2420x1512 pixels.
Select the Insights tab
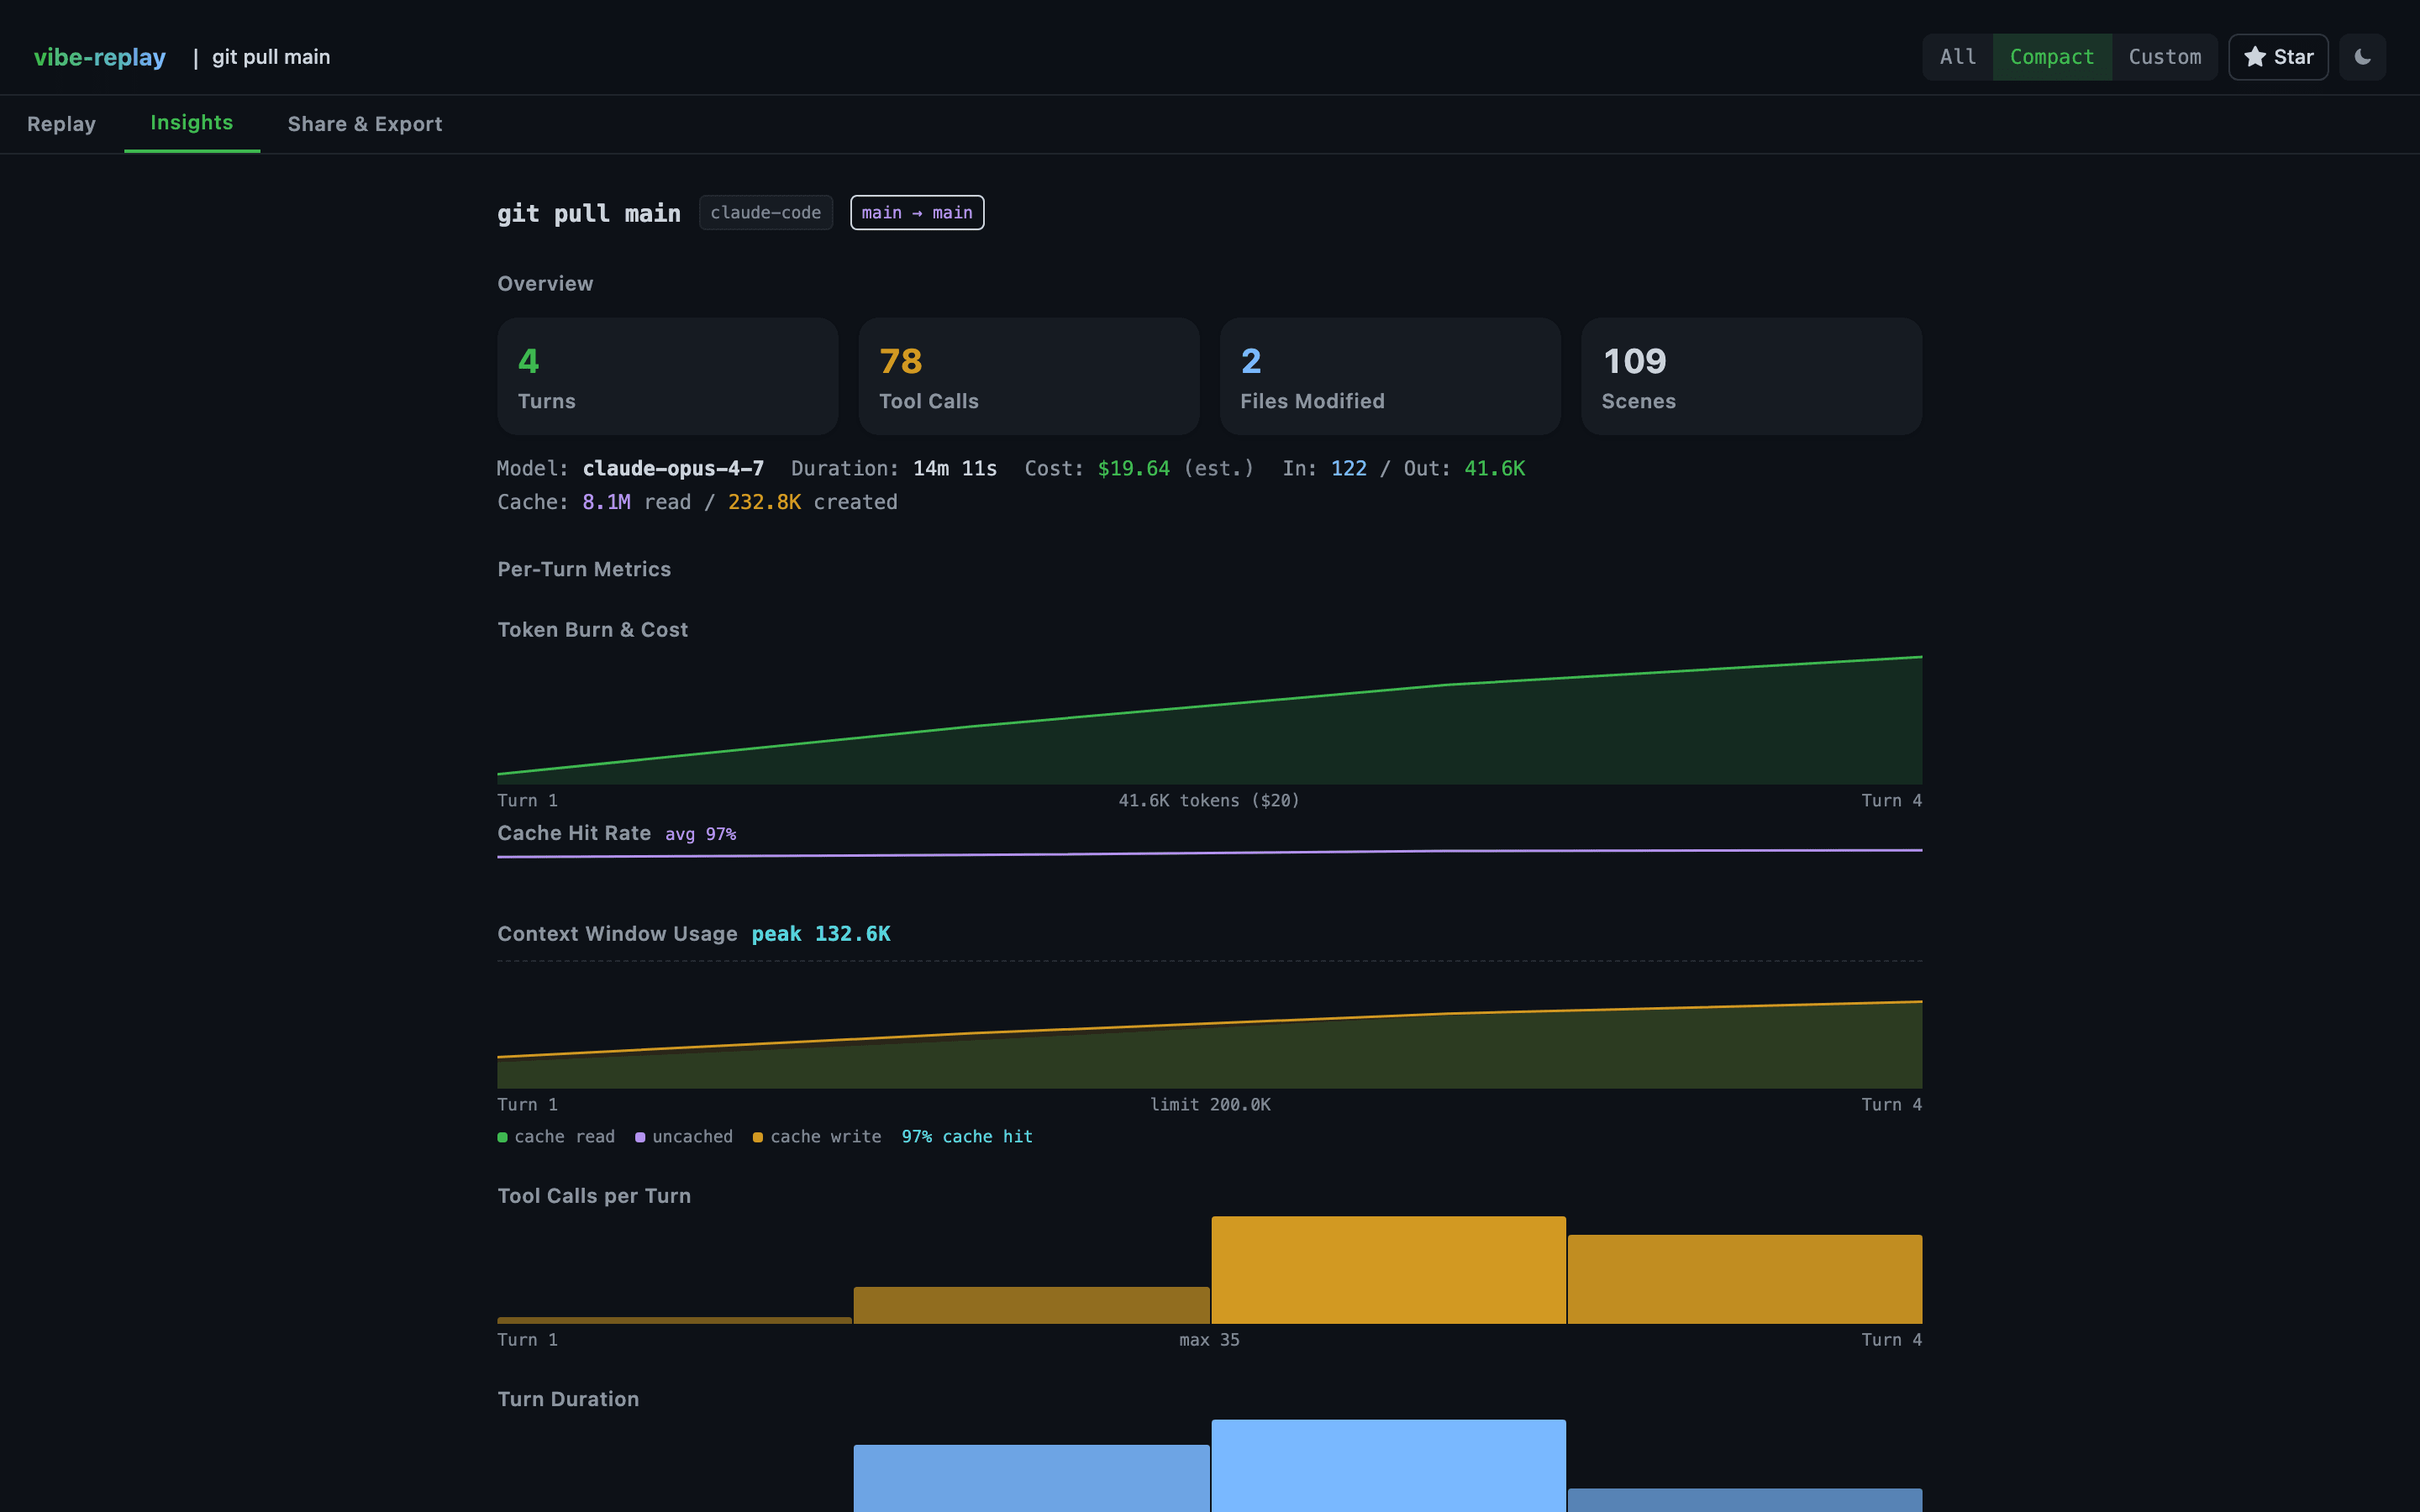tap(192, 123)
